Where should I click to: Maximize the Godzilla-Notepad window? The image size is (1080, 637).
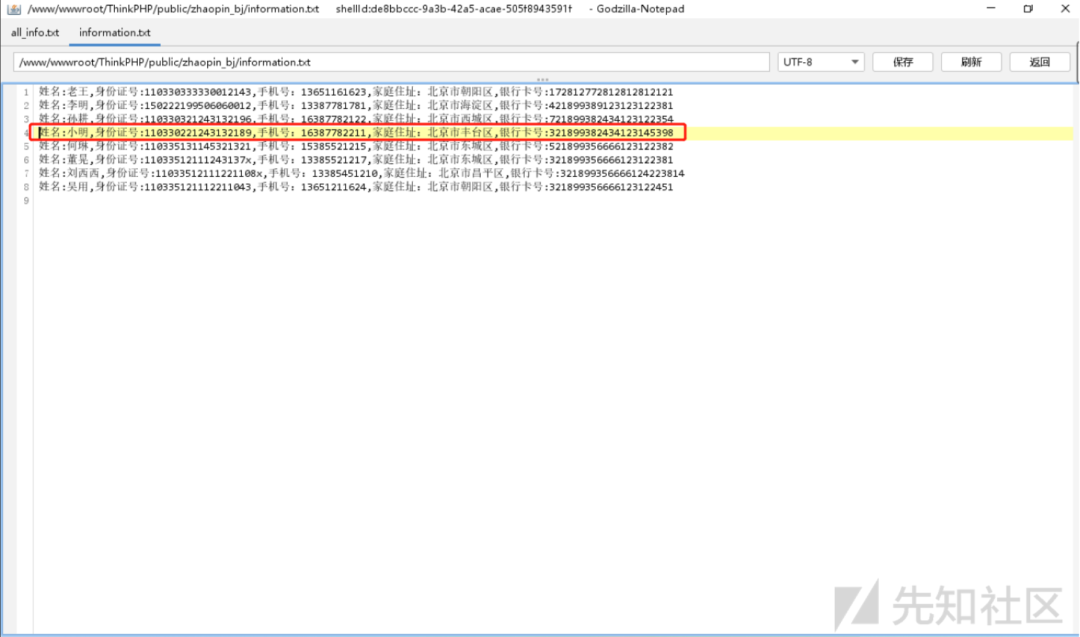pos(1028,8)
